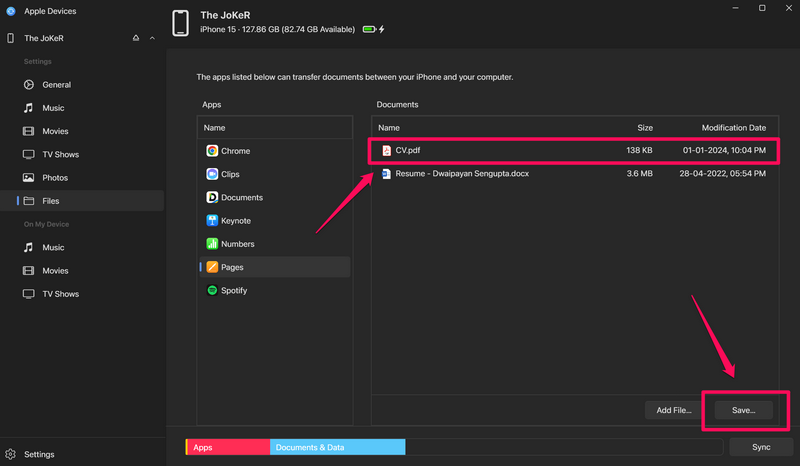Collapse The JoKeR device chevron
This screenshot has width=800, height=466.
point(152,38)
